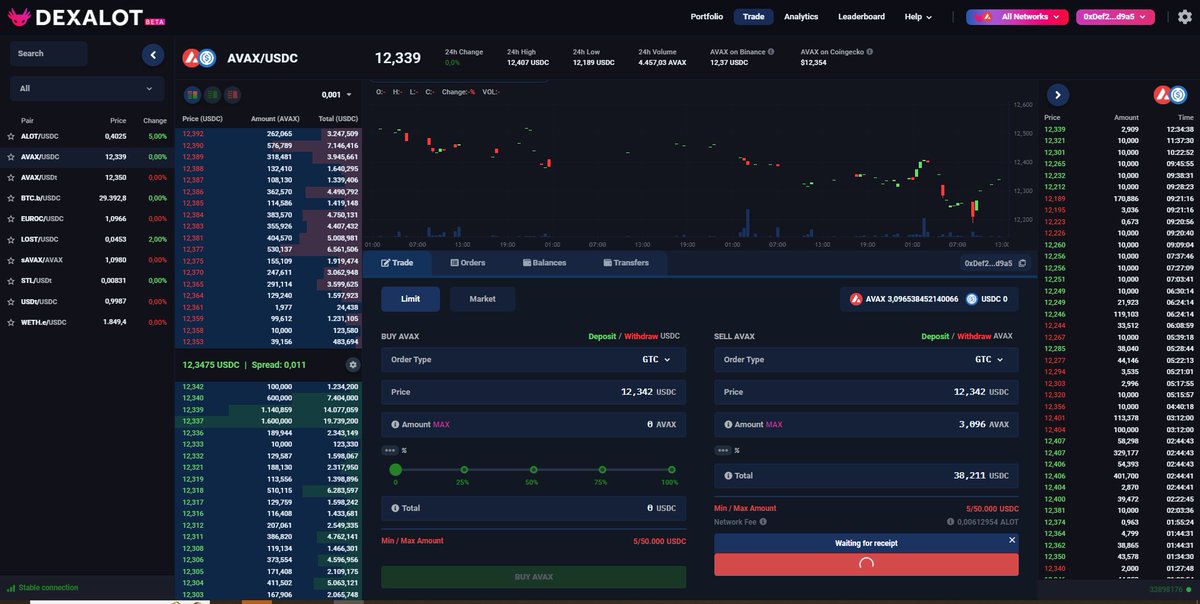This screenshot has height=604, width=1200.
Task: Click the AVAX/USDC pair logo
Action: click(199, 58)
